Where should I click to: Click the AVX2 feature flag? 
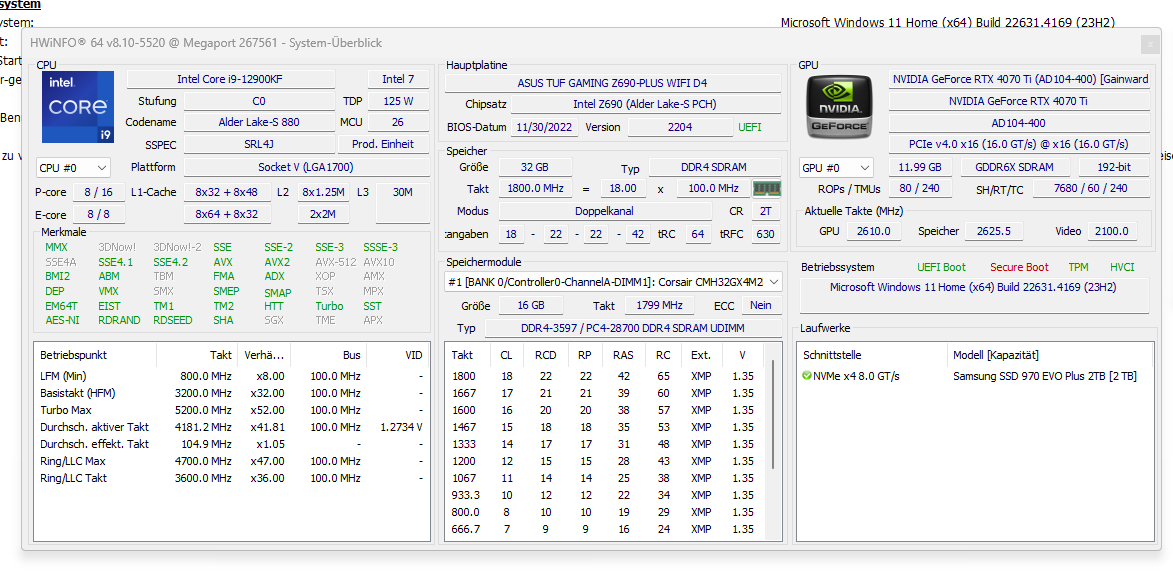coord(277,262)
